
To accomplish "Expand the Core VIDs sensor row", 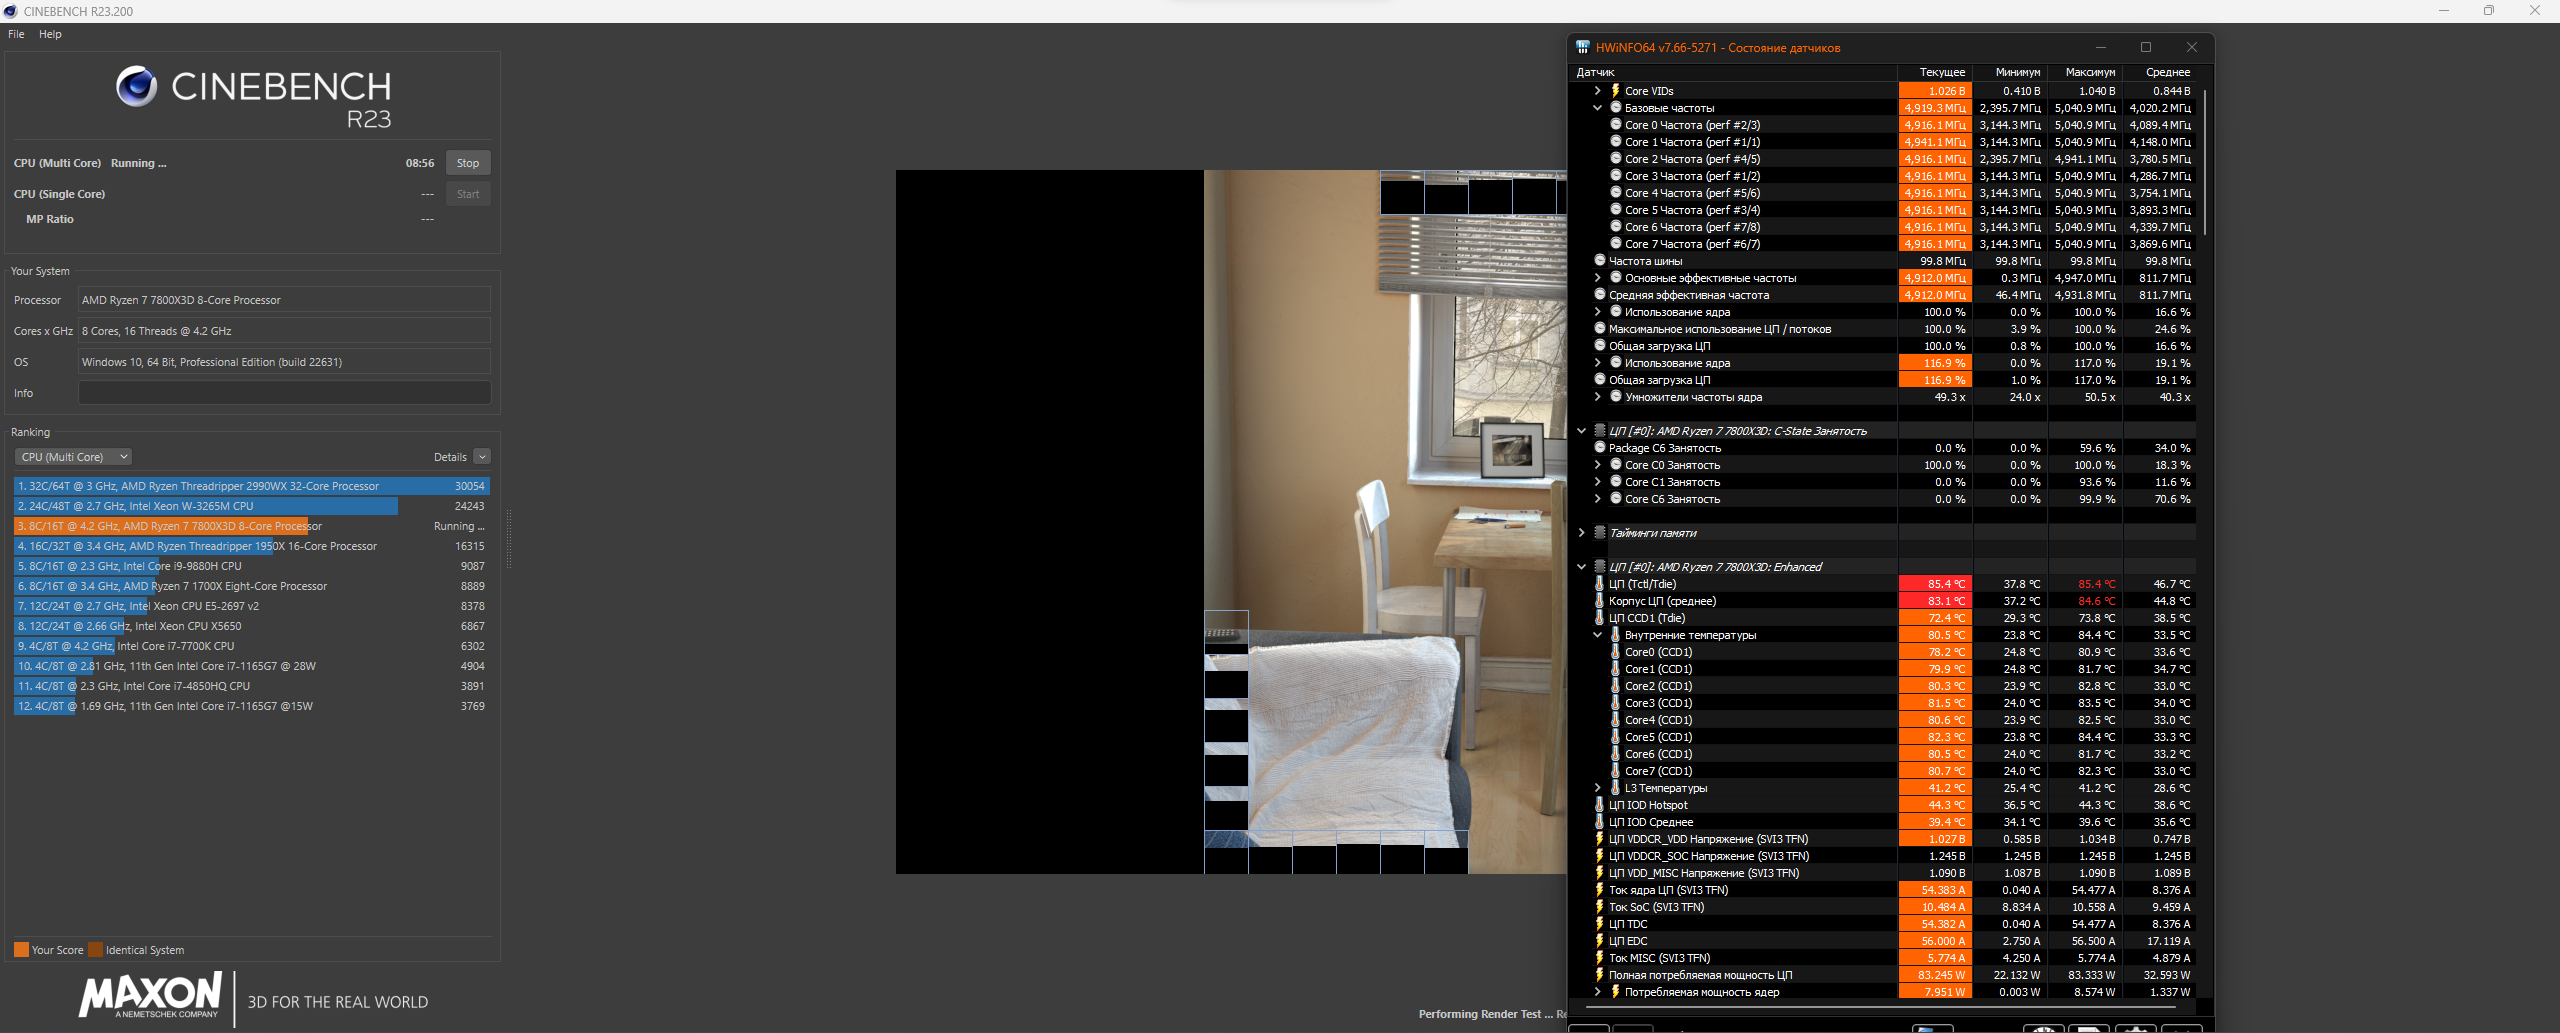I will (x=1598, y=91).
